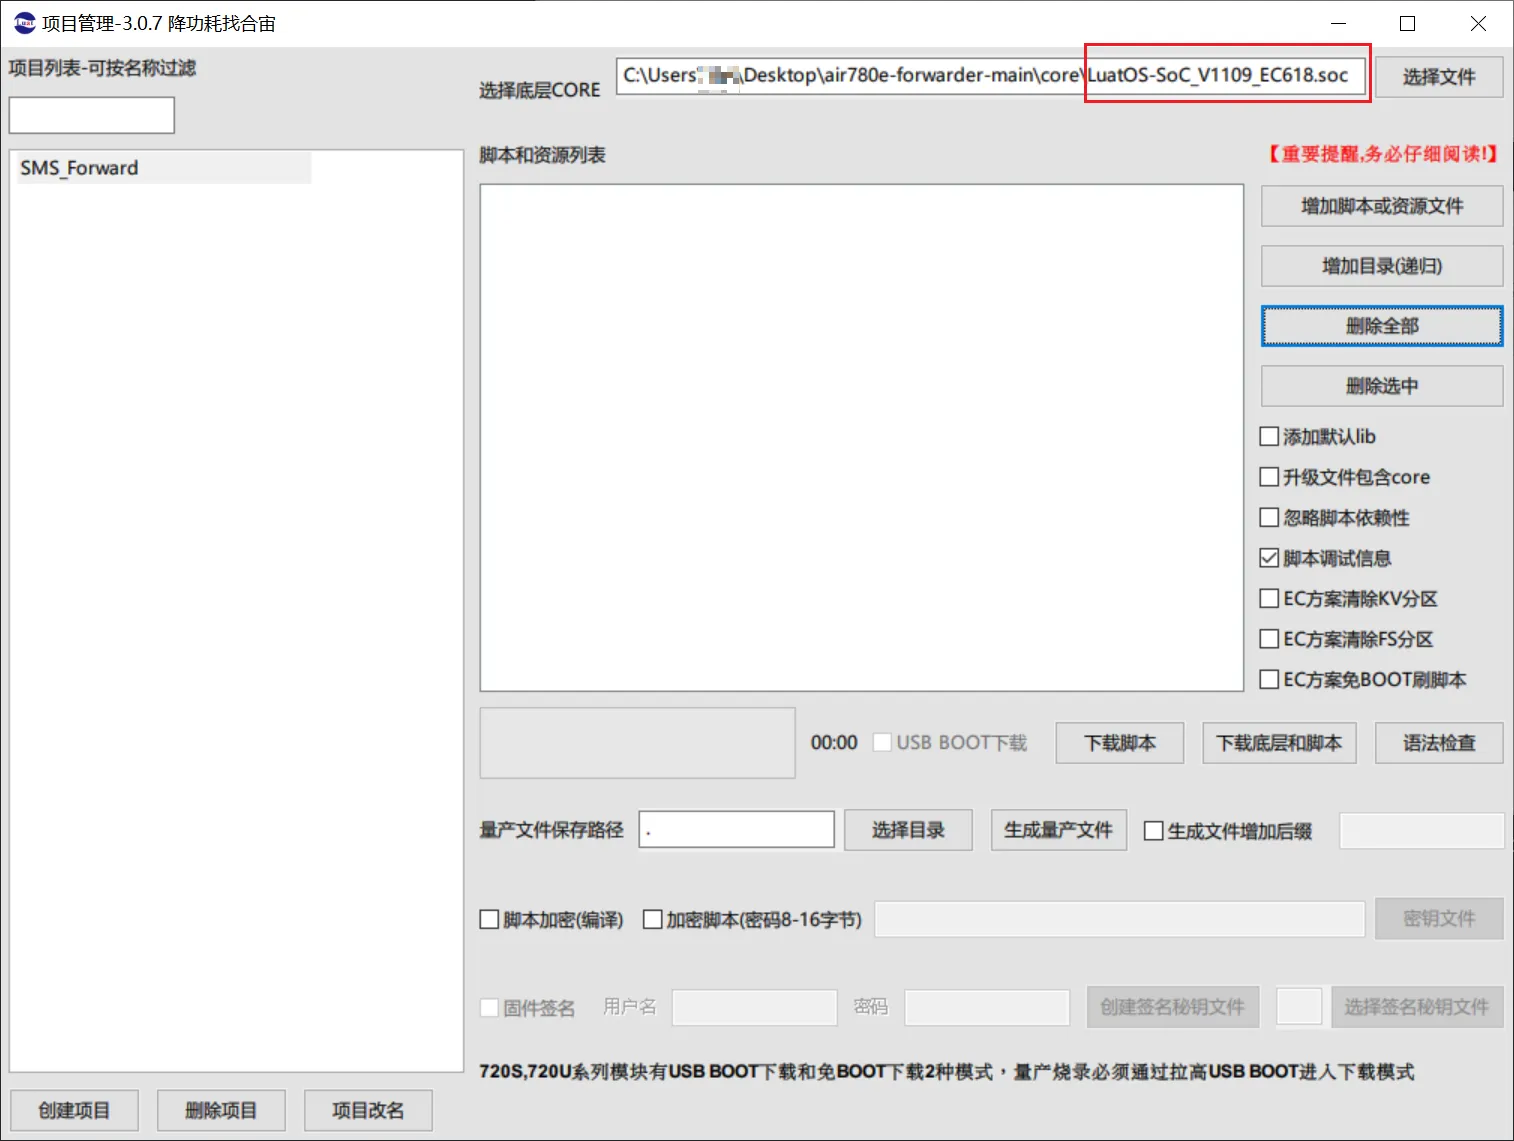Close the 项目管理 window

(1478, 23)
